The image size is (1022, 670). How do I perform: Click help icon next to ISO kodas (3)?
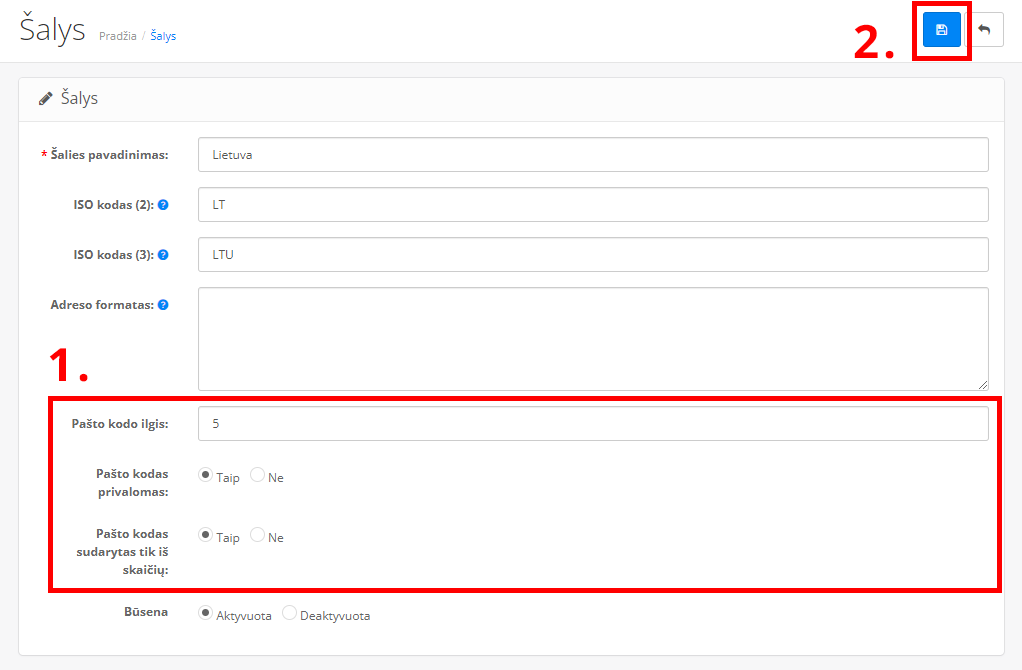click(x=163, y=254)
